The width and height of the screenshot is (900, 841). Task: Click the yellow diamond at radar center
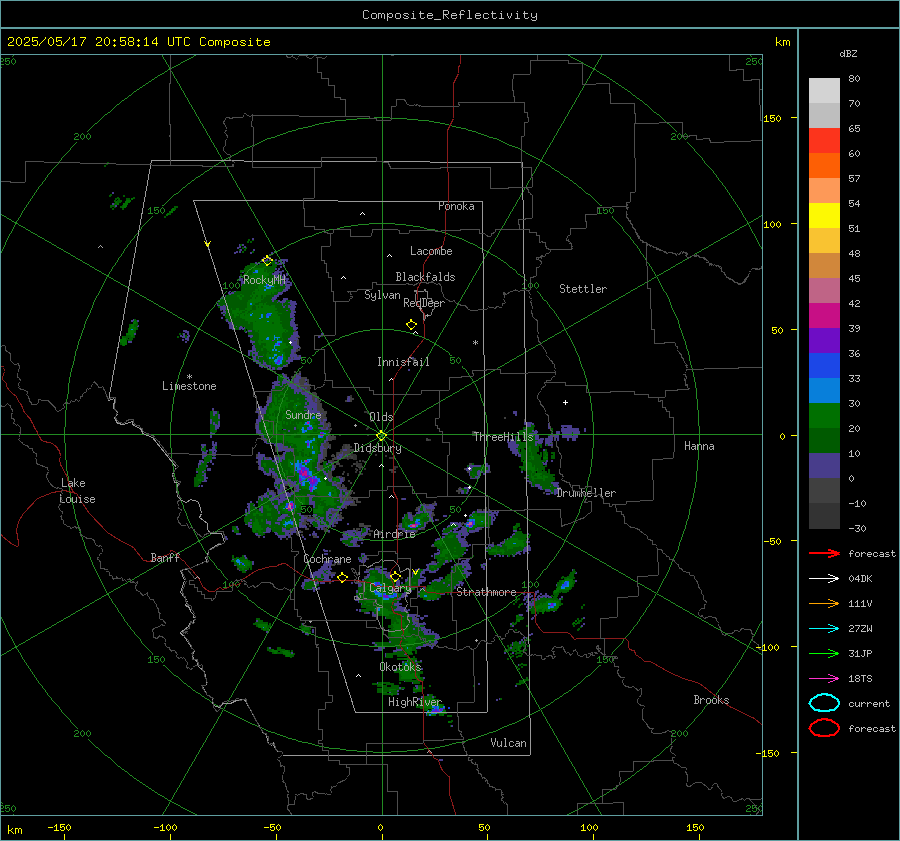(x=381, y=436)
